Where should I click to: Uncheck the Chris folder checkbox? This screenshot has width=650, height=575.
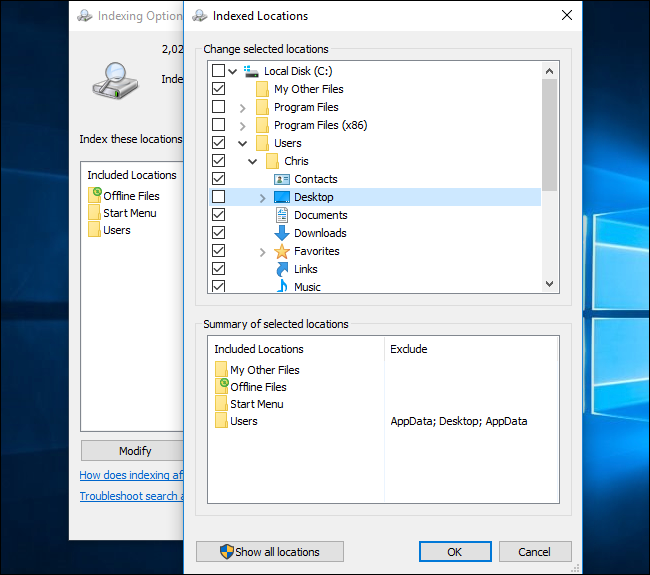218,161
